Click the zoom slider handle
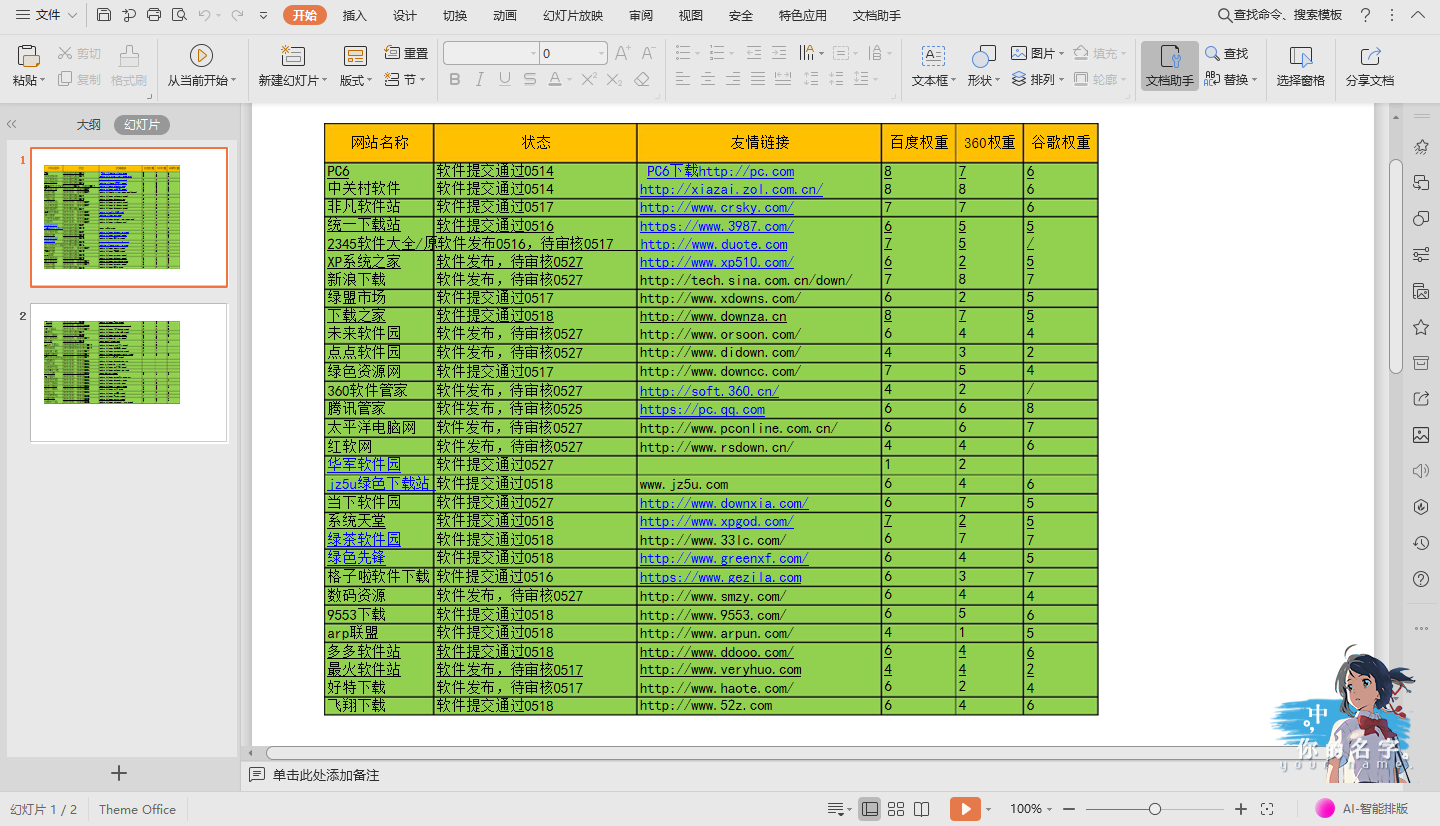1440x826 pixels. pyautogui.click(x=1155, y=809)
